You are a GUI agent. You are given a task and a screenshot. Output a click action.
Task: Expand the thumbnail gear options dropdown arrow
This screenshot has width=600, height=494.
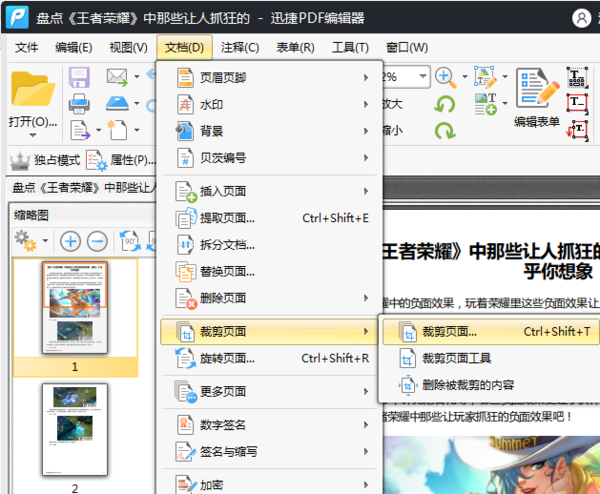point(46,241)
